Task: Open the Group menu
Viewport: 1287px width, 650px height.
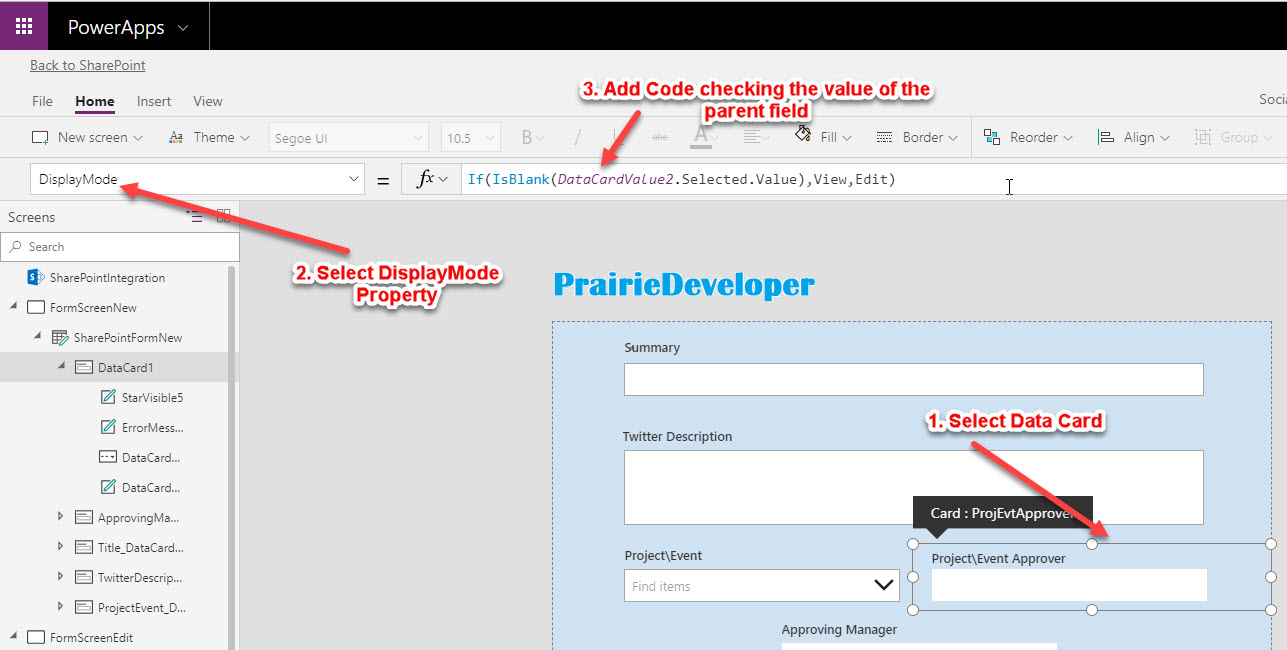Action: point(1233,137)
